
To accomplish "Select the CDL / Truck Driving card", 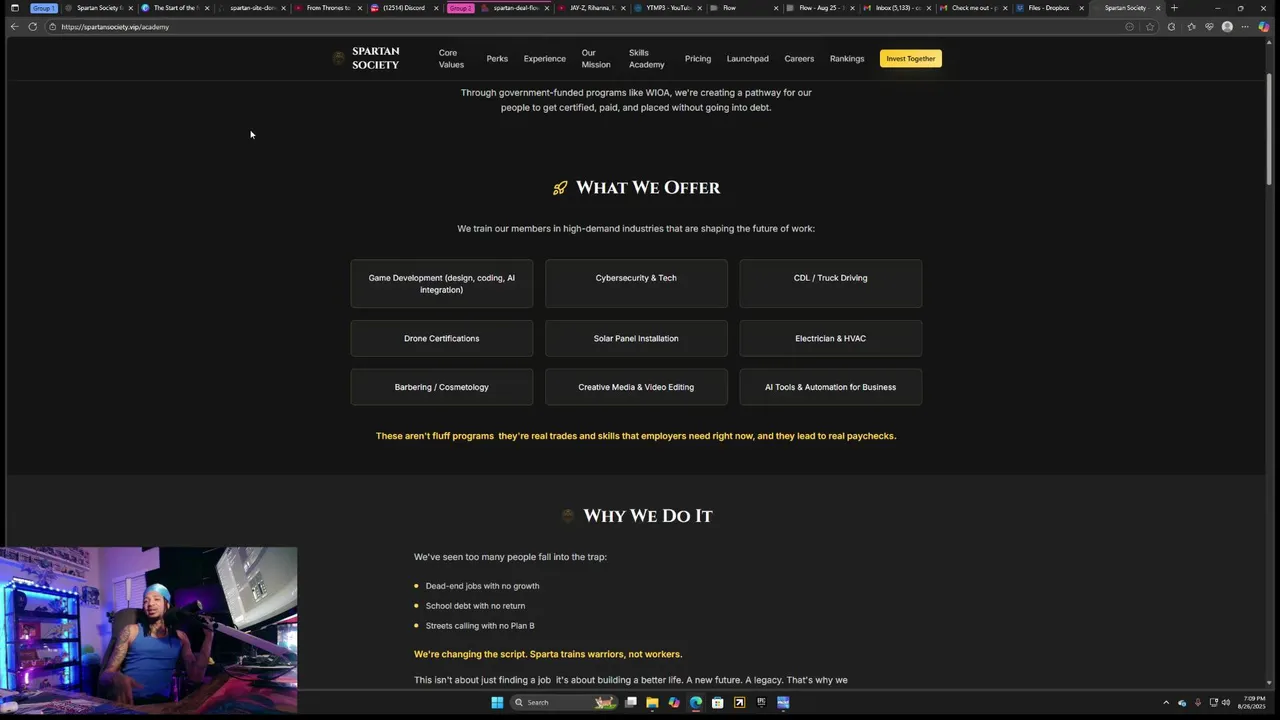I will pyautogui.click(x=830, y=284).
